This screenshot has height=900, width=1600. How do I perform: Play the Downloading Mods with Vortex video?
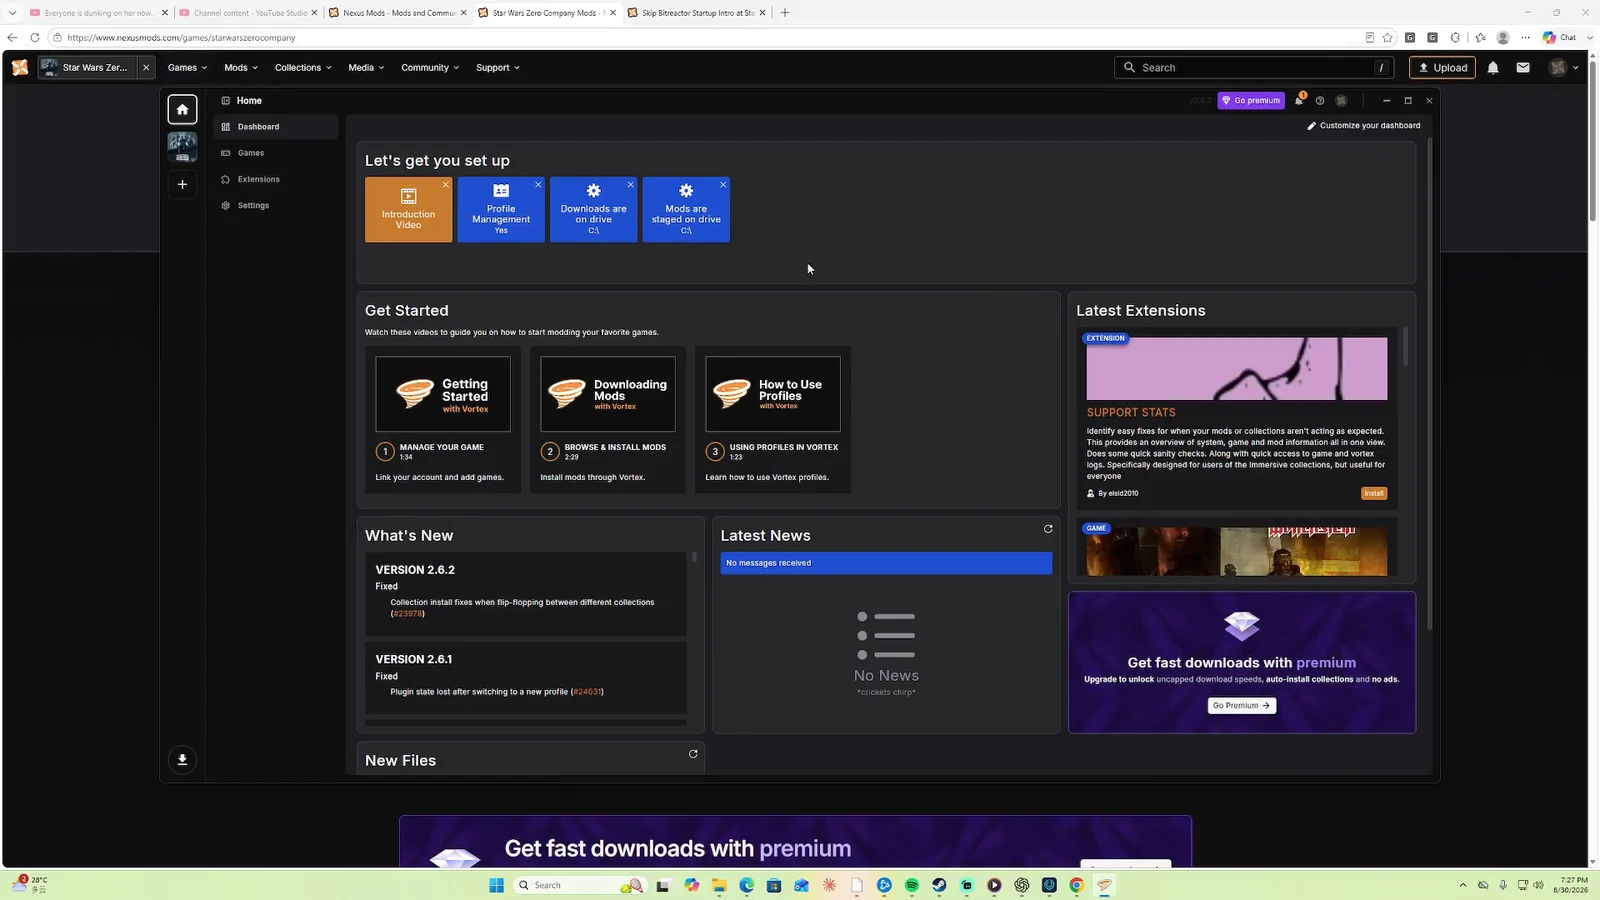click(x=608, y=394)
